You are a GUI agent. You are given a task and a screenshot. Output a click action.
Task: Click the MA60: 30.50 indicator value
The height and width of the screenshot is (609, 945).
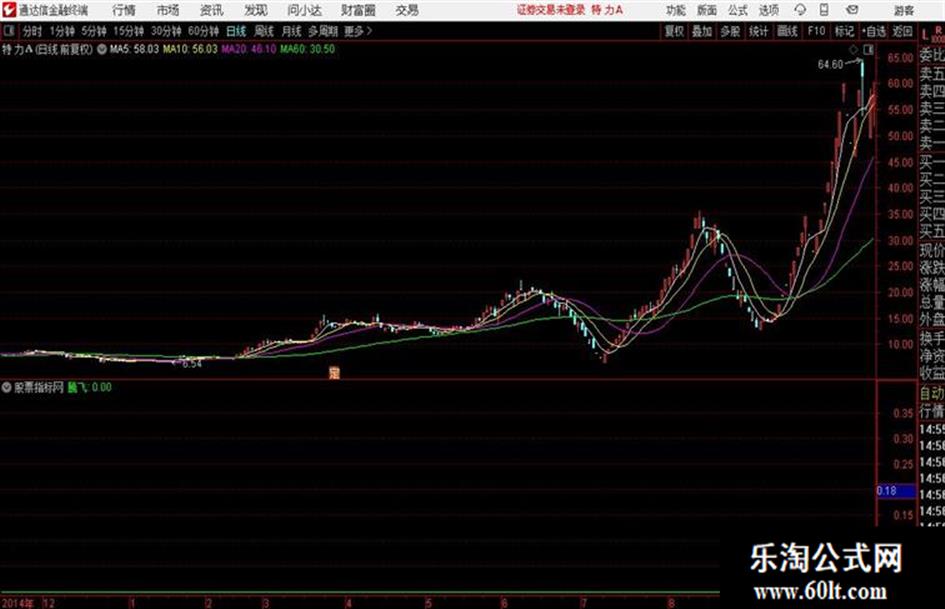(307, 49)
